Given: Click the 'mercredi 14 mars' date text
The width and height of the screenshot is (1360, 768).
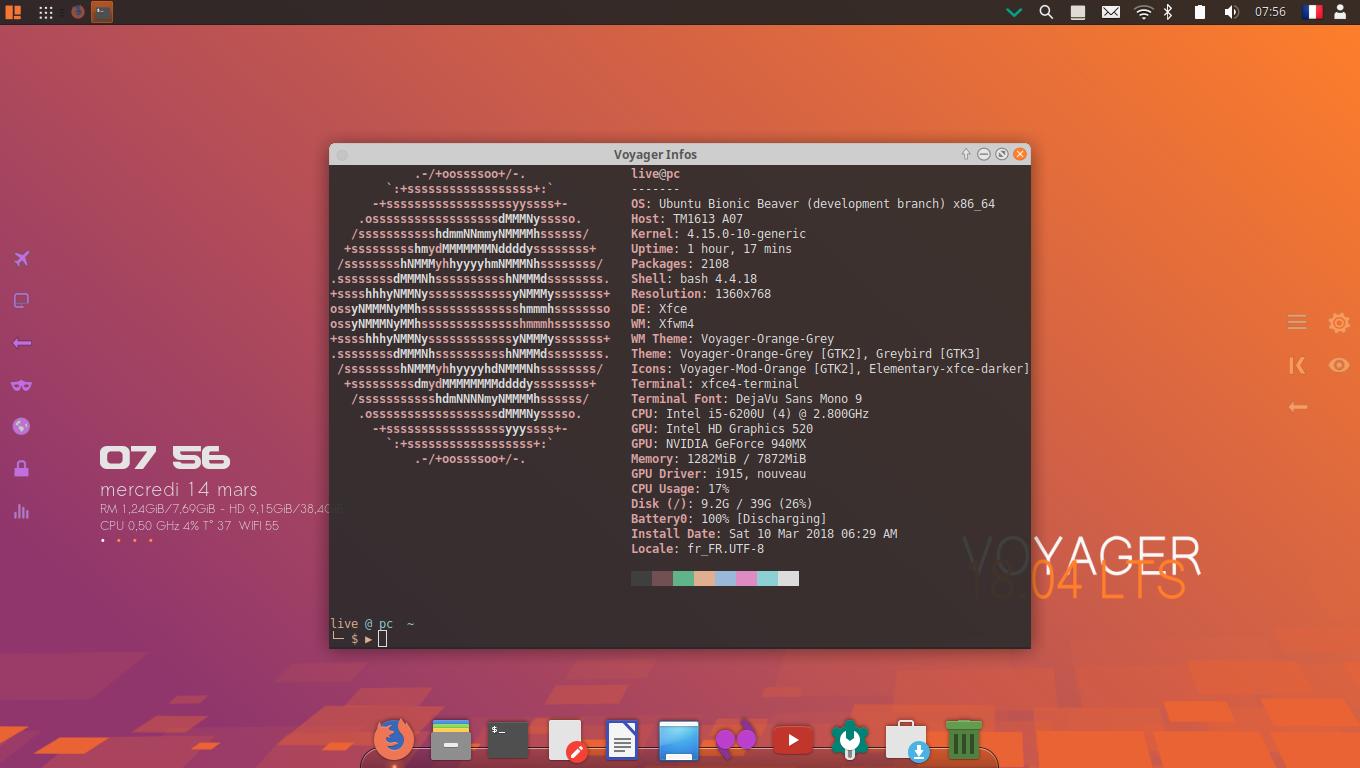Looking at the screenshot, I should point(179,490).
